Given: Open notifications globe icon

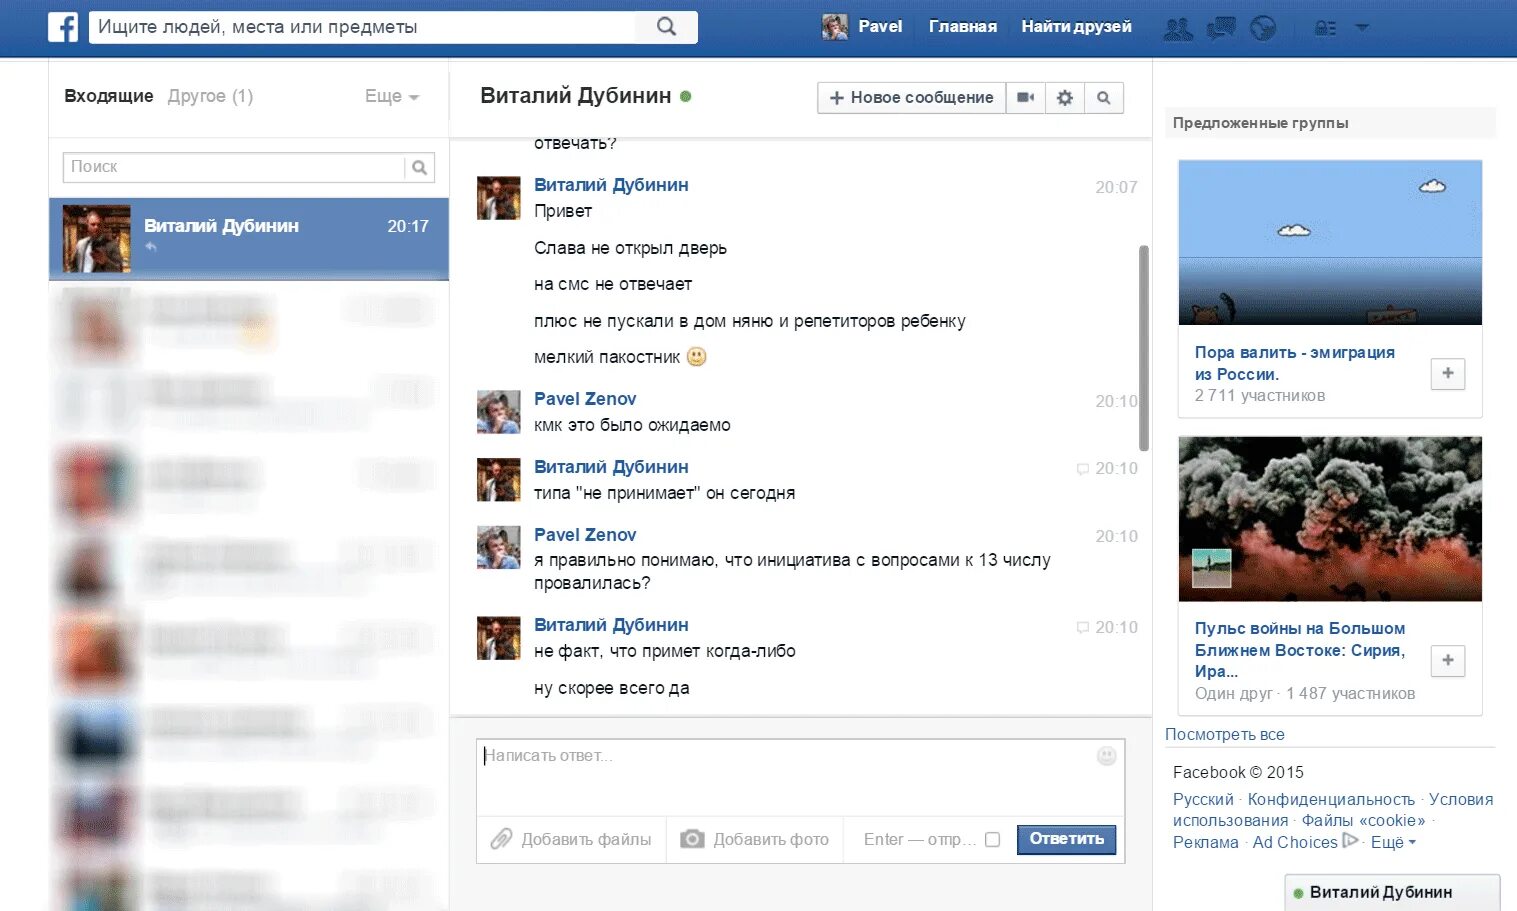Looking at the screenshot, I should [1263, 28].
